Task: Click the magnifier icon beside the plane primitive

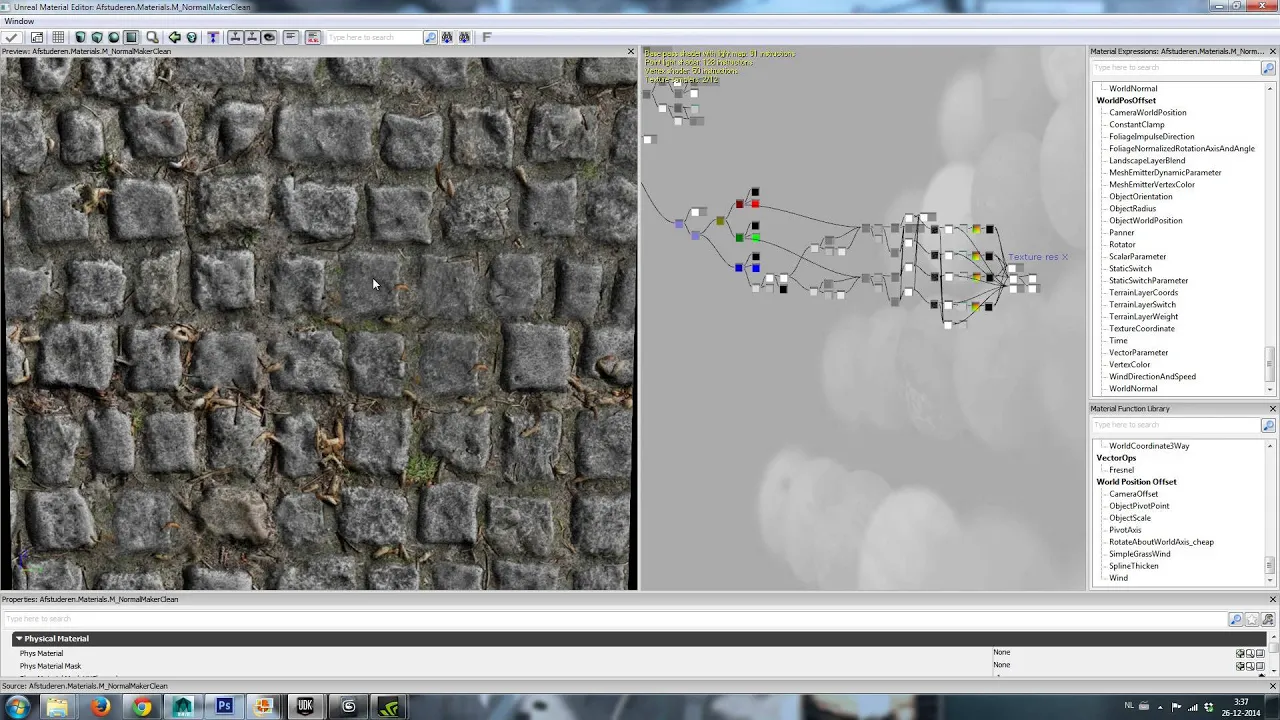Action: tap(152, 37)
